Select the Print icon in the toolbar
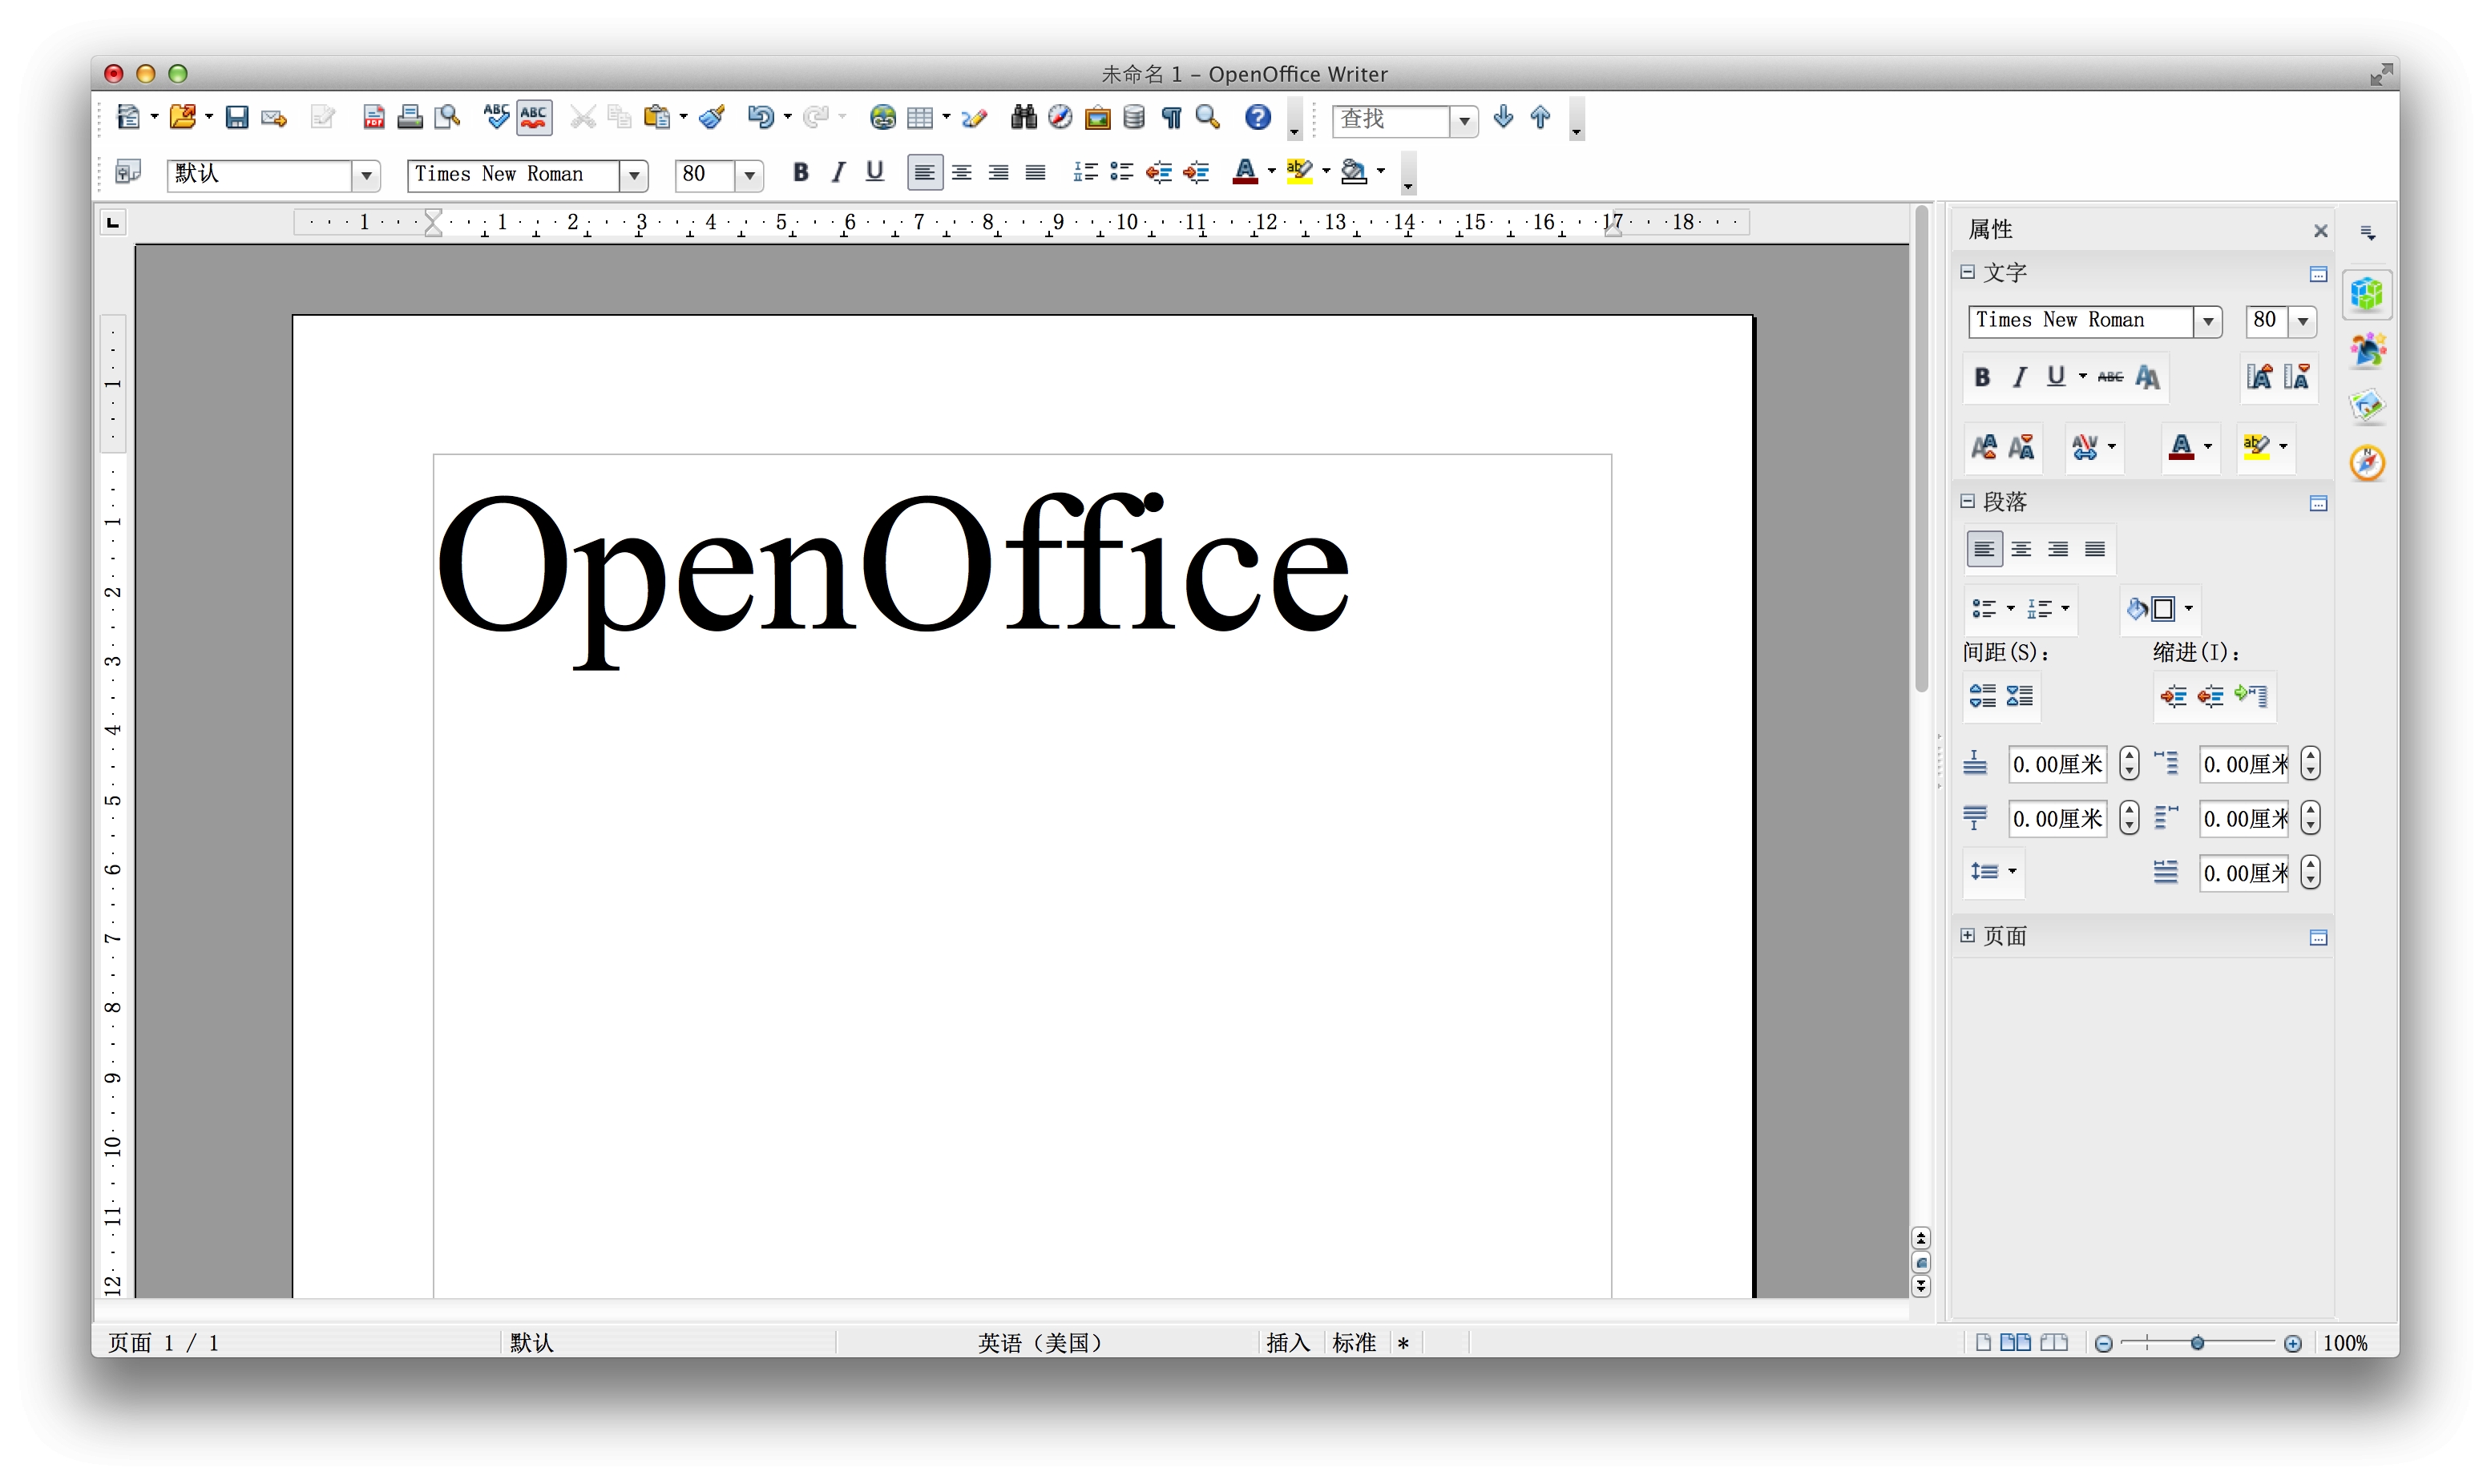 [x=410, y=117]
